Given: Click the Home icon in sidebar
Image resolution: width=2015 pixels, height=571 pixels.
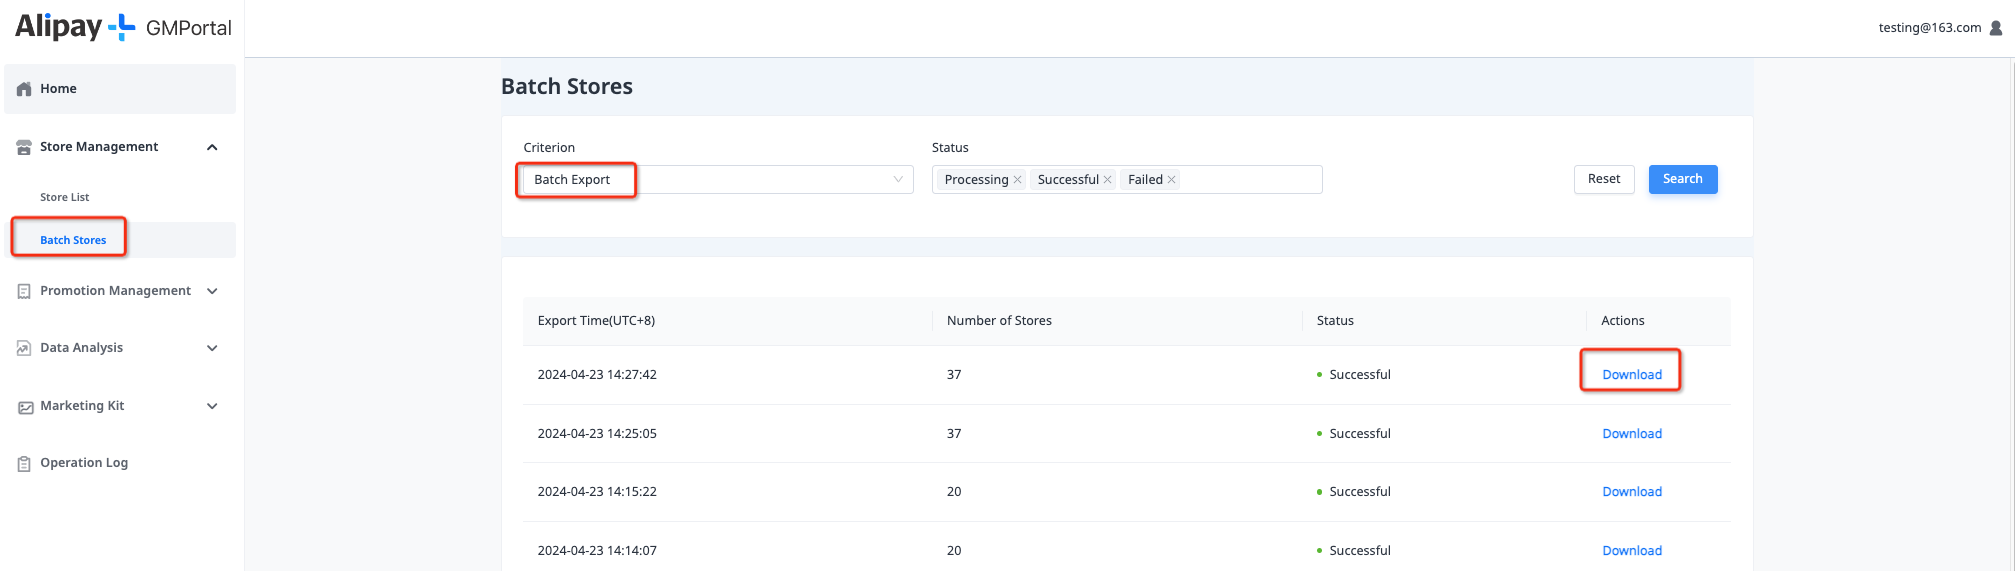Looking at the screenshot, I should 24,89.
